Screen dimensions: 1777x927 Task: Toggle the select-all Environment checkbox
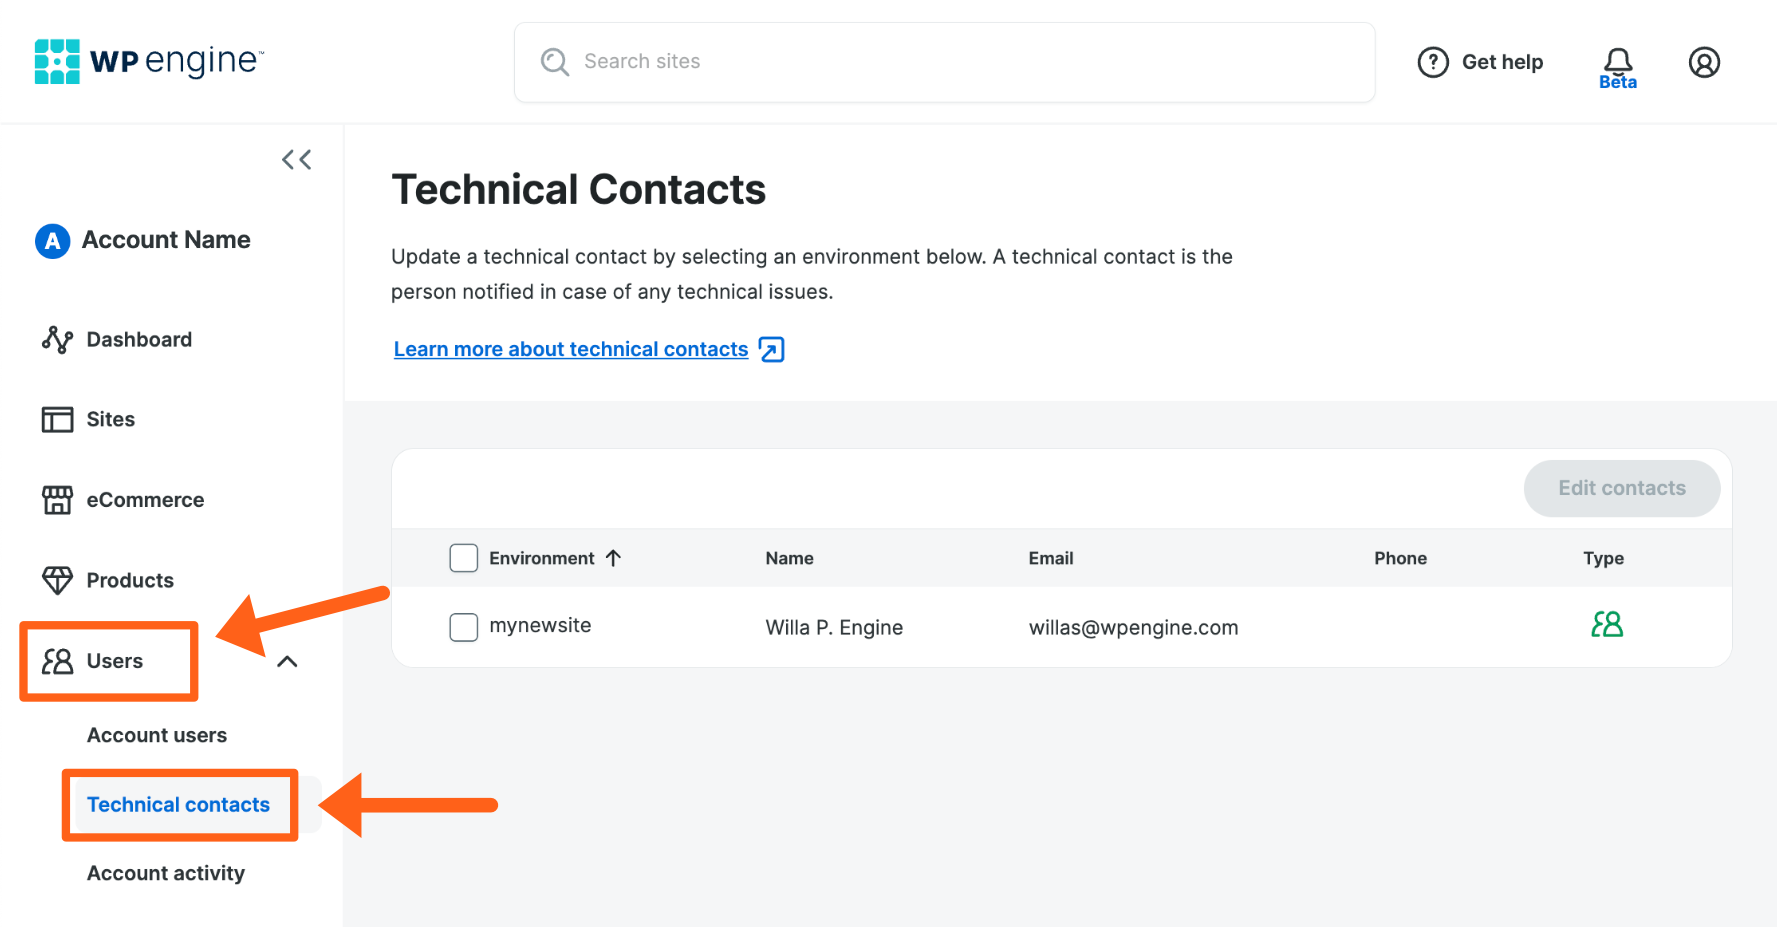(463, 557)
